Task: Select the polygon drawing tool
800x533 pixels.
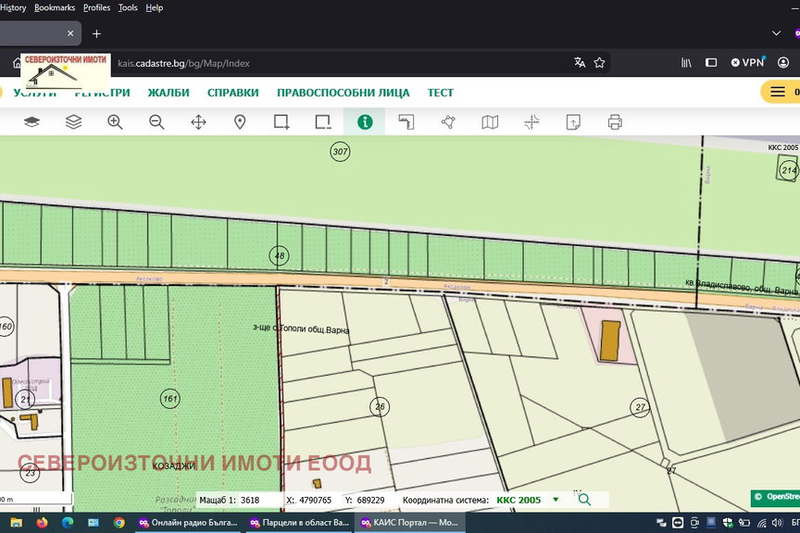Action: [448, 122]
